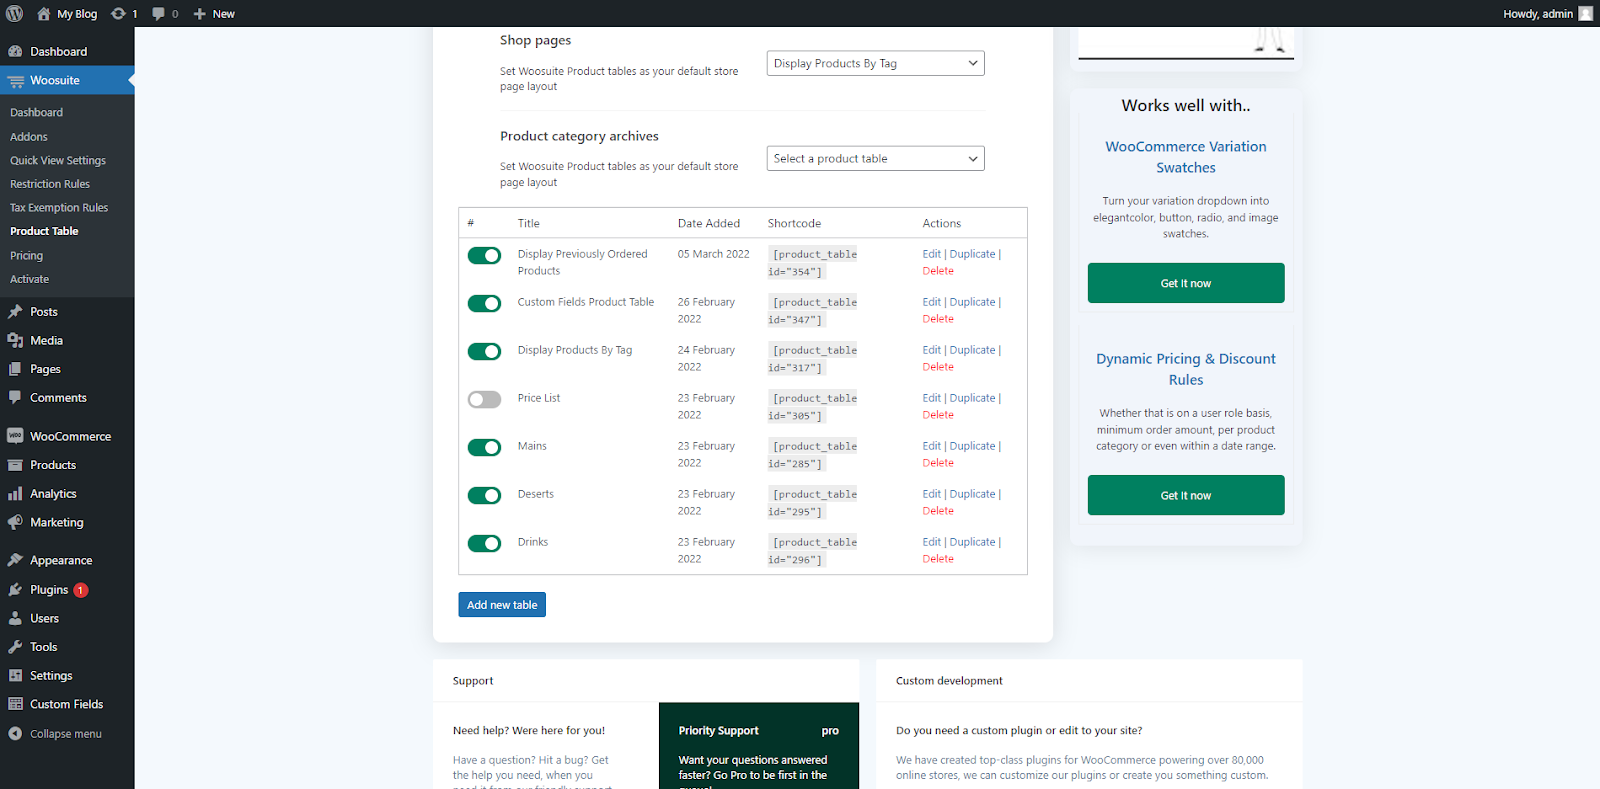Edit the Price List table
1600x789 pixels.
point(931,398)
